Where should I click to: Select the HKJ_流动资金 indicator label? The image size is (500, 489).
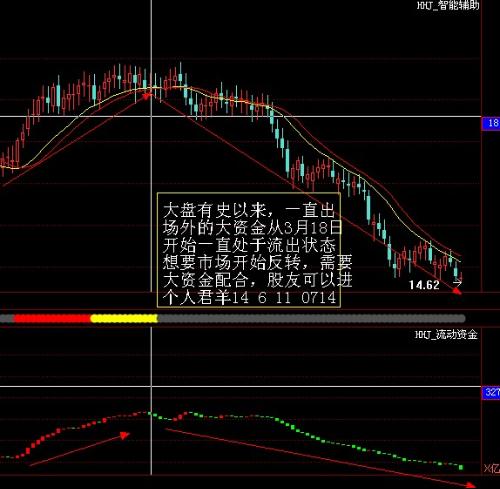tap(446, 334)
